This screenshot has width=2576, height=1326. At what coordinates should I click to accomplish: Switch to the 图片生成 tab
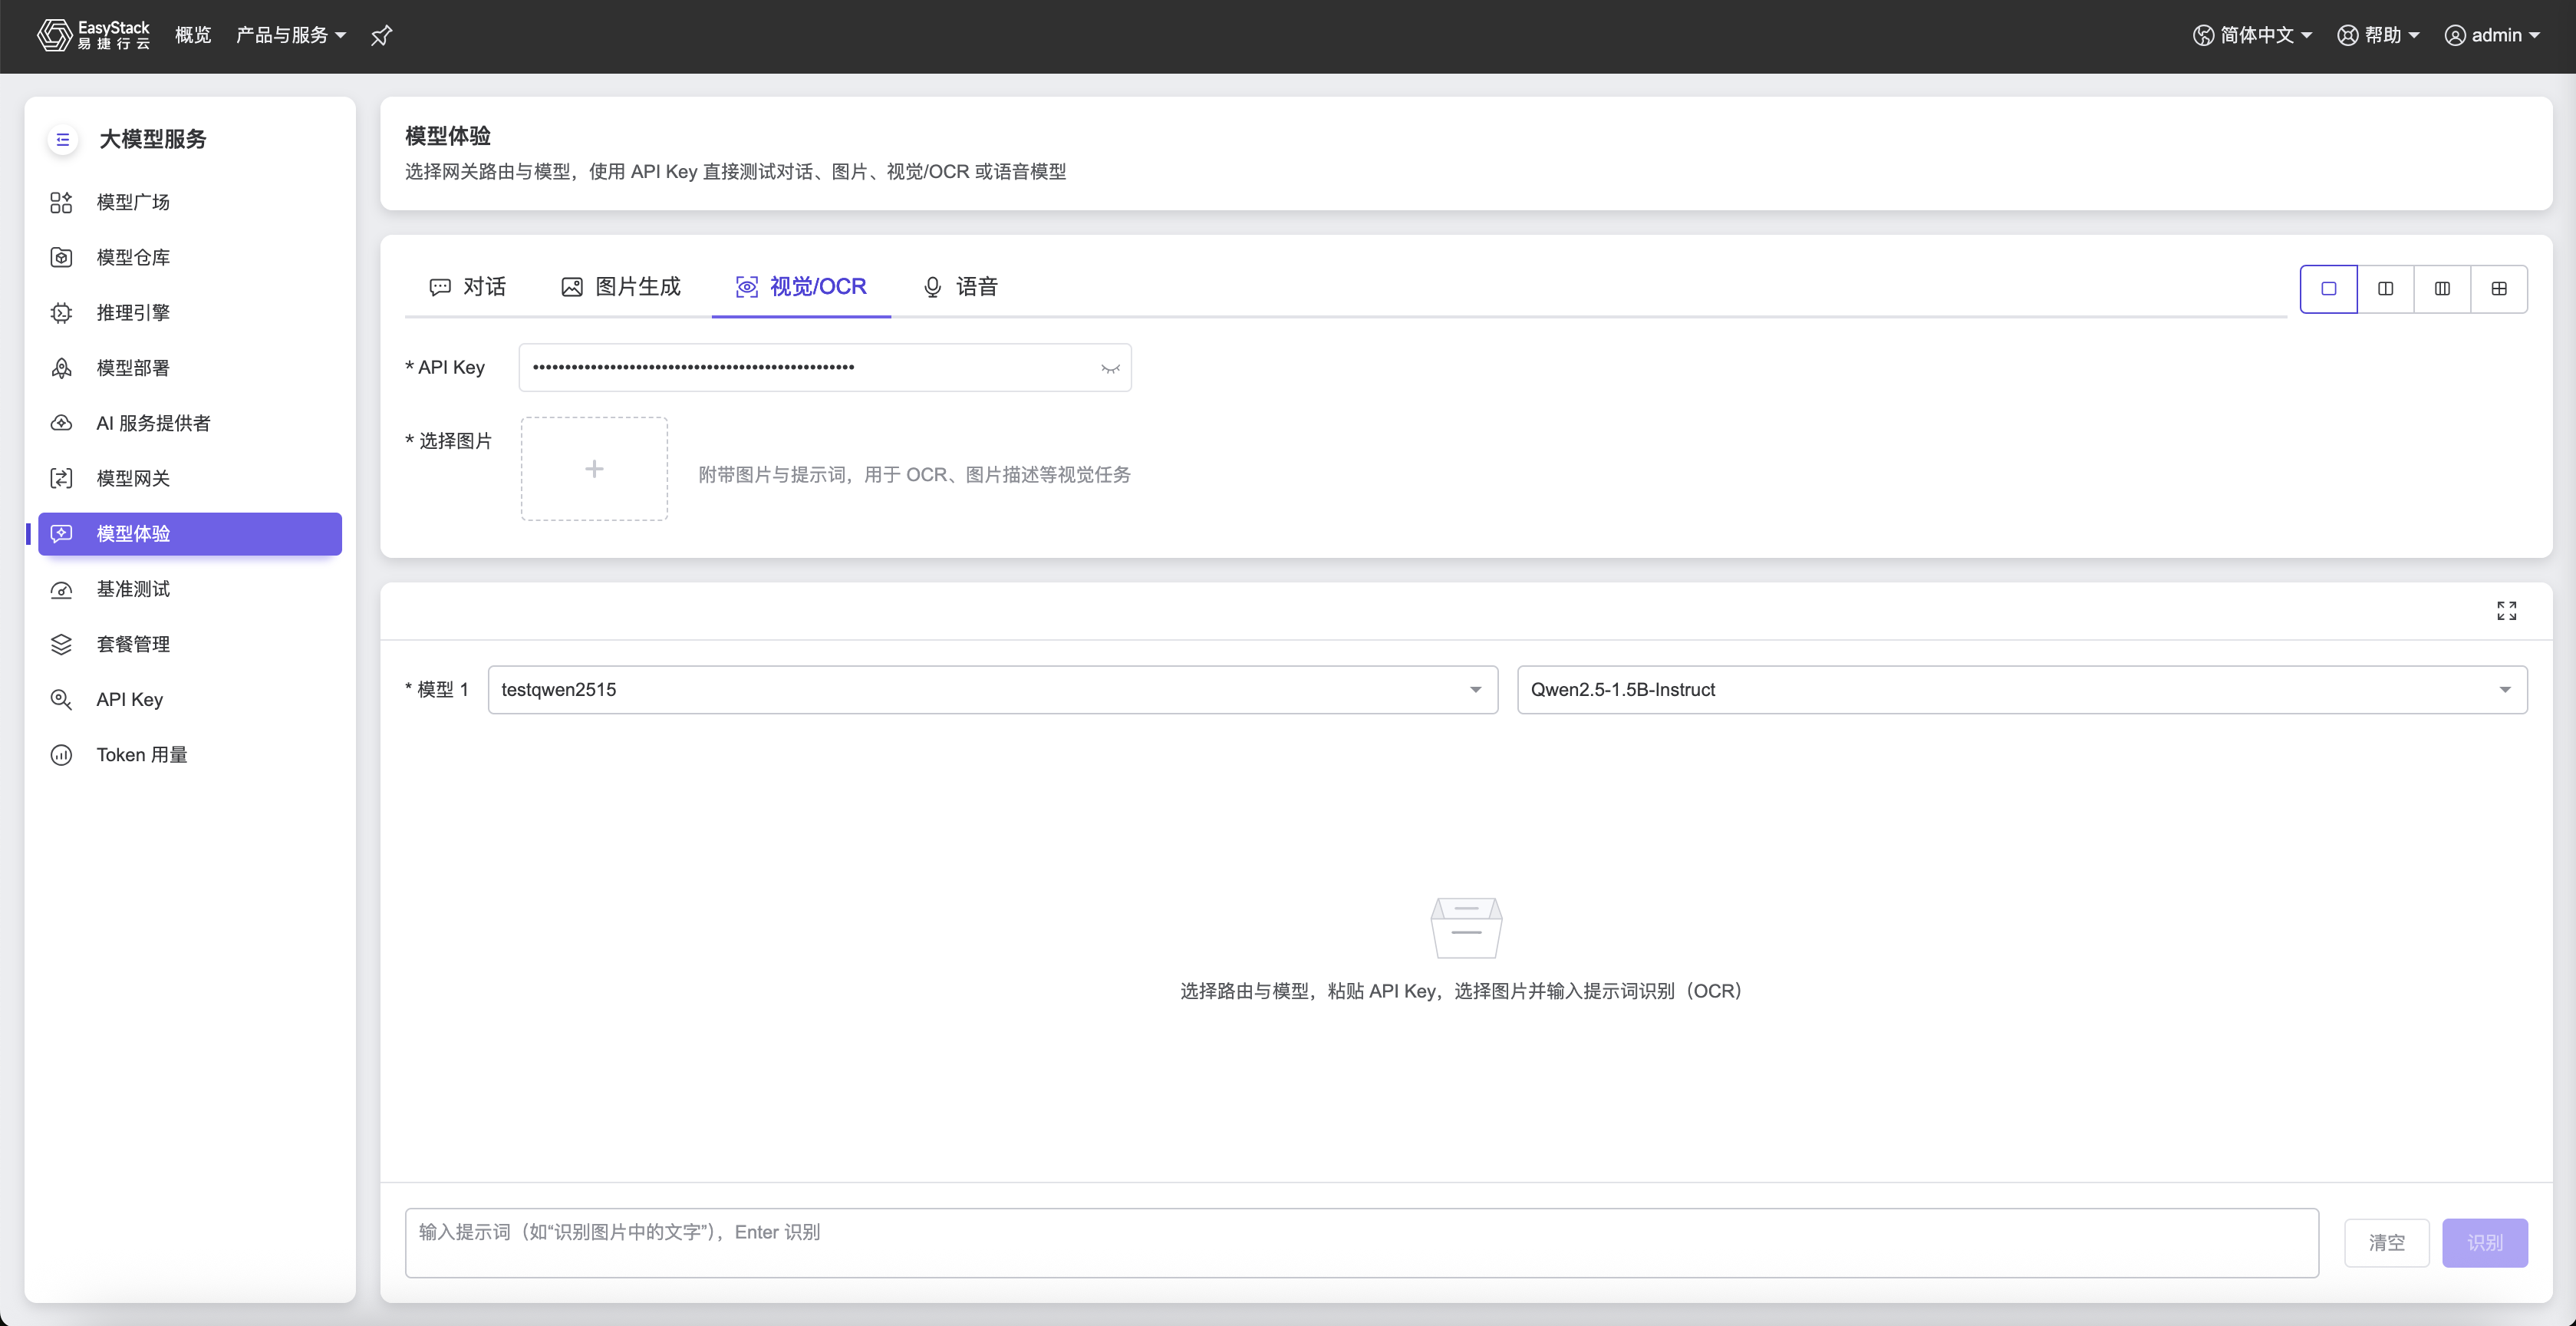(x=621, y=287)
